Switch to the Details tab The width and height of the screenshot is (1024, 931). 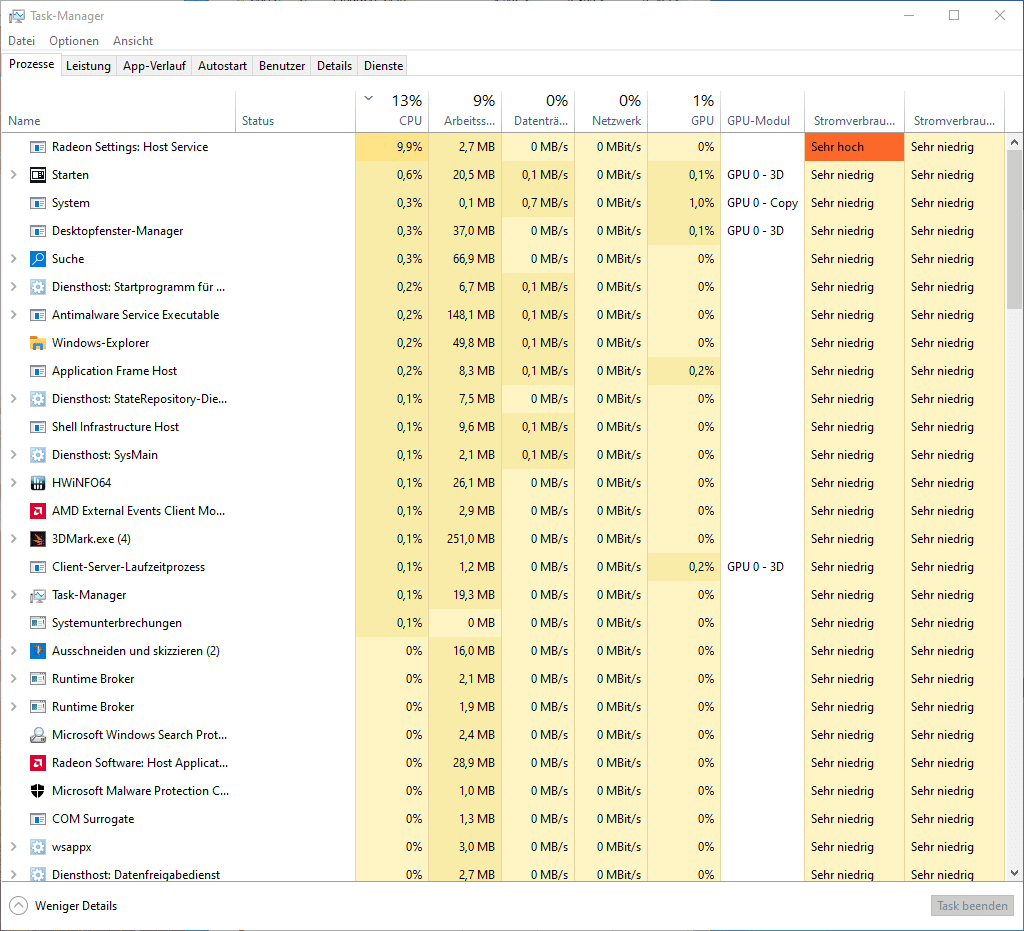[334, 66]
